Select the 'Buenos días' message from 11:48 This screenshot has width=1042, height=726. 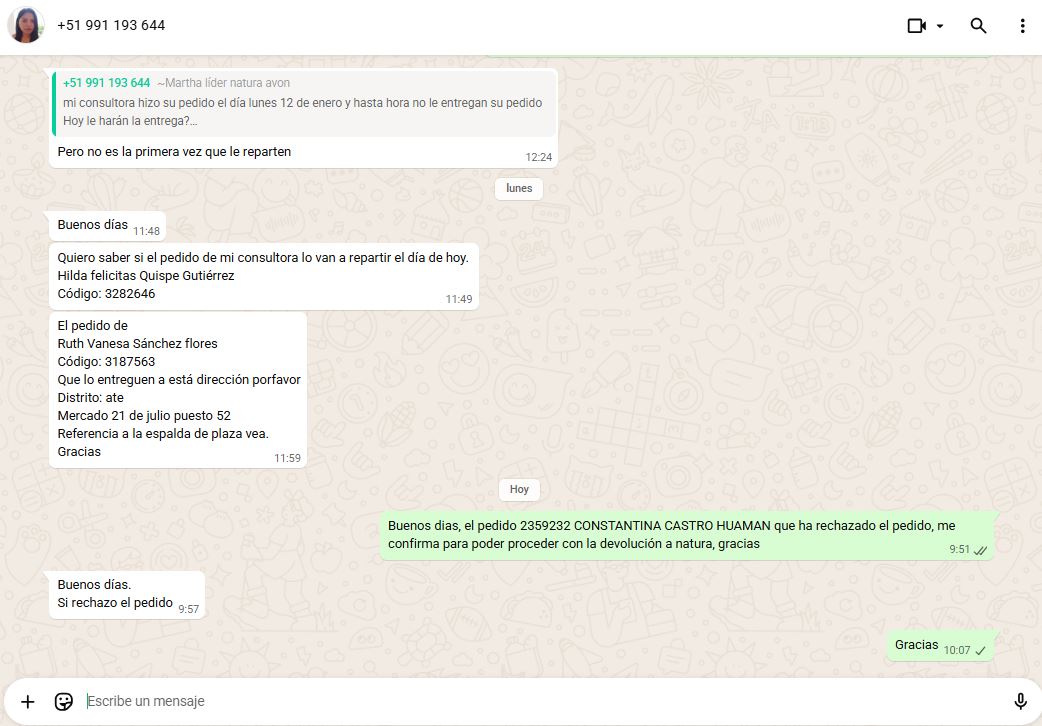pos(93,225)
